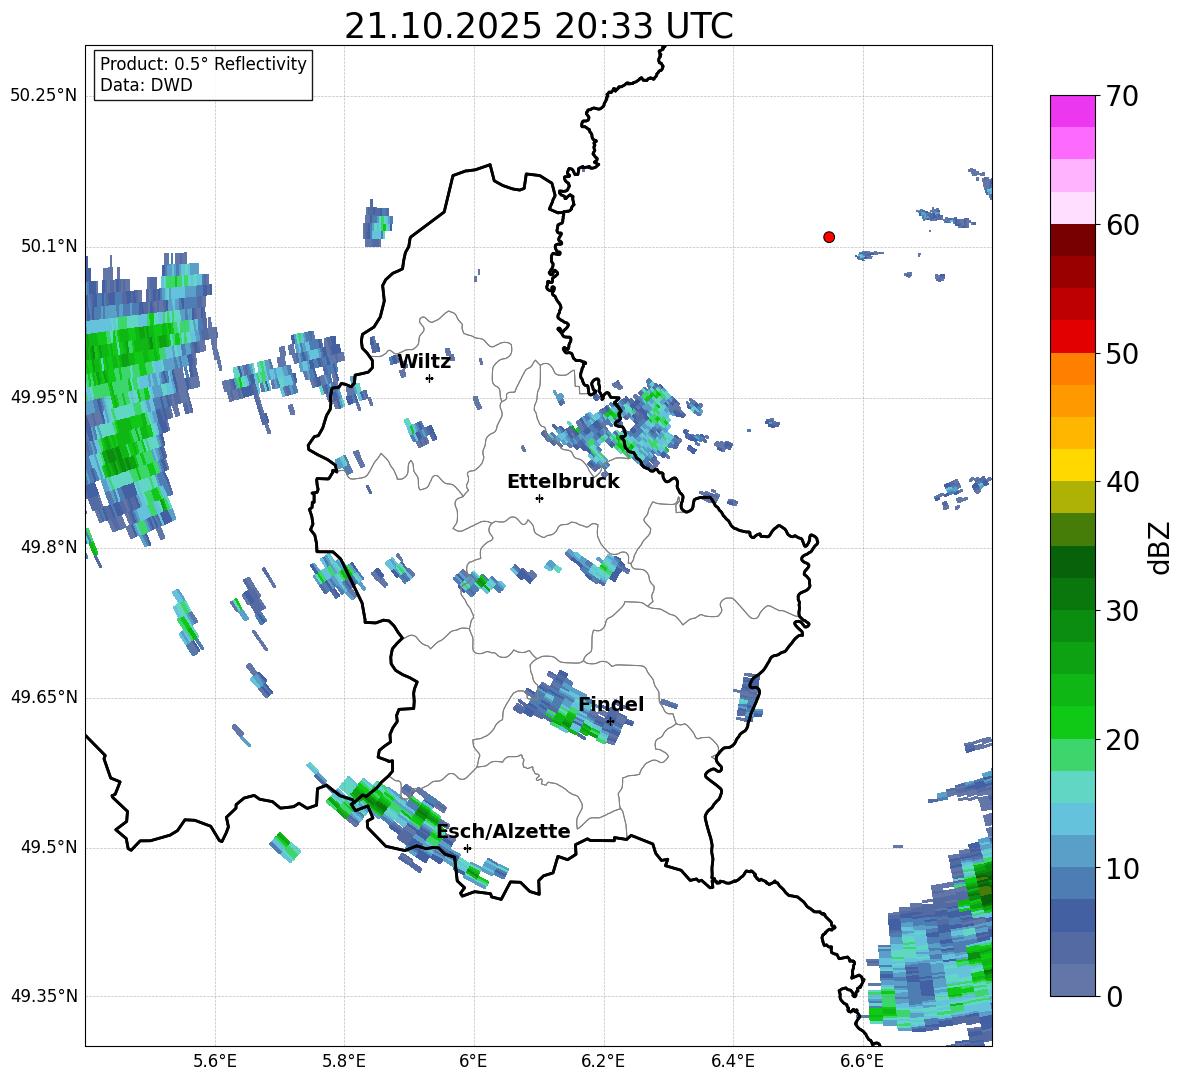Click the Ettelbruck city label
Viewport: 1184px width, 1081px height.
[x=563, y=482]
